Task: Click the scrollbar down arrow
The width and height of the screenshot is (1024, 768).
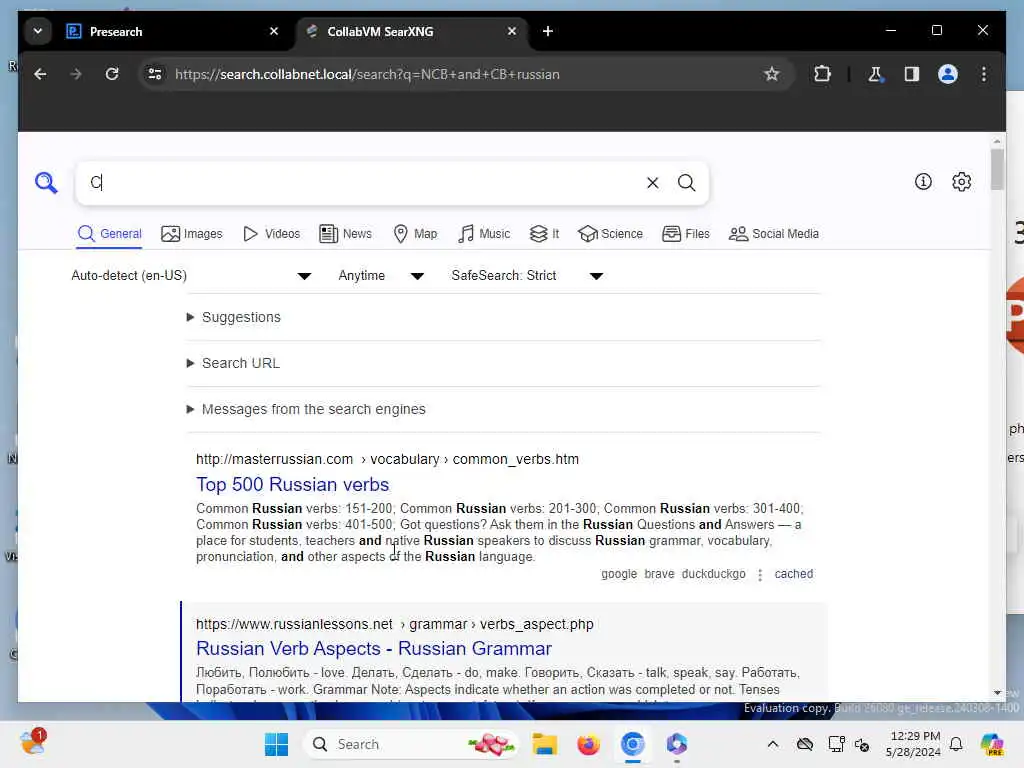Action: (997, 692)
